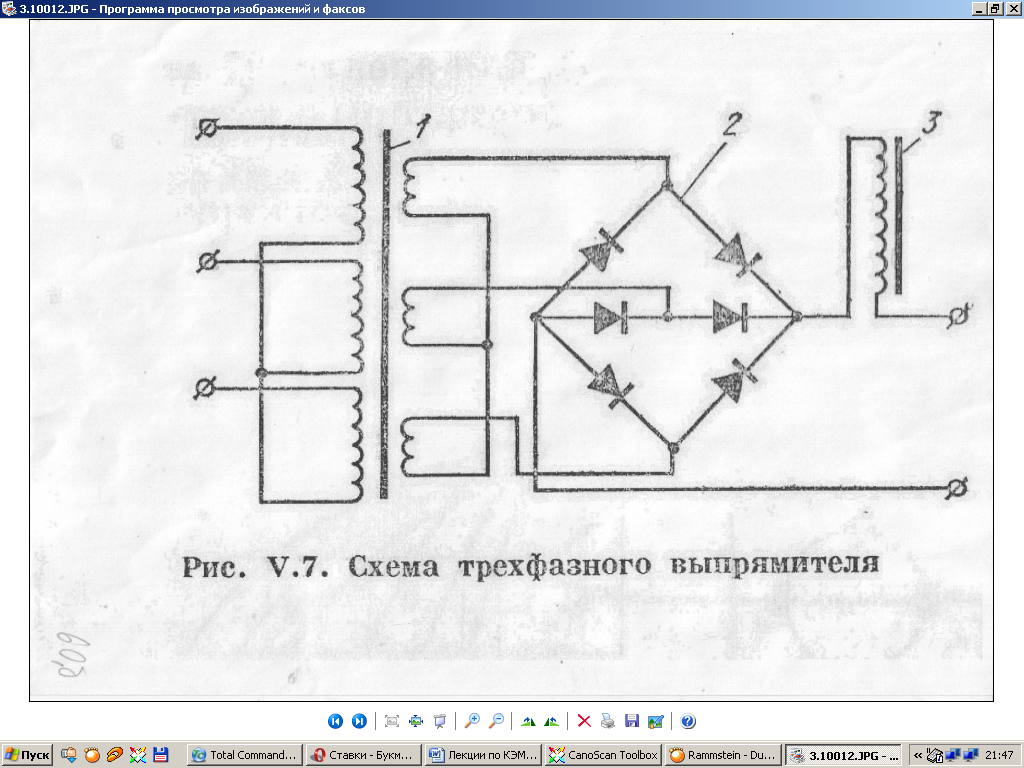Rotate the image counterclockwise

pyautogui.click(x=552, y=721)
